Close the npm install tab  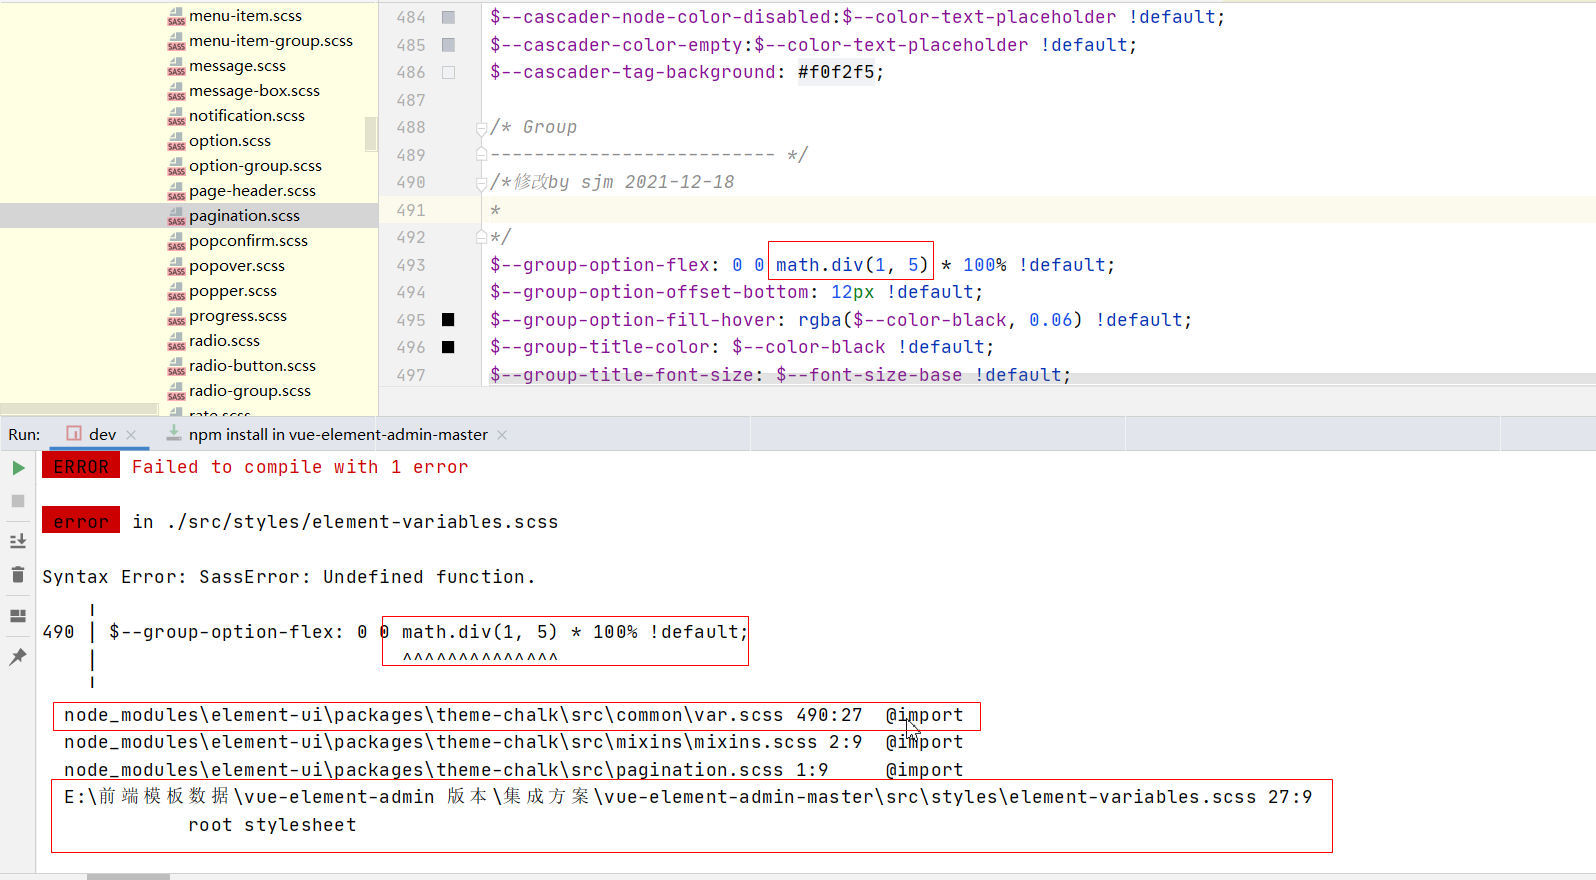coord(502,435)
